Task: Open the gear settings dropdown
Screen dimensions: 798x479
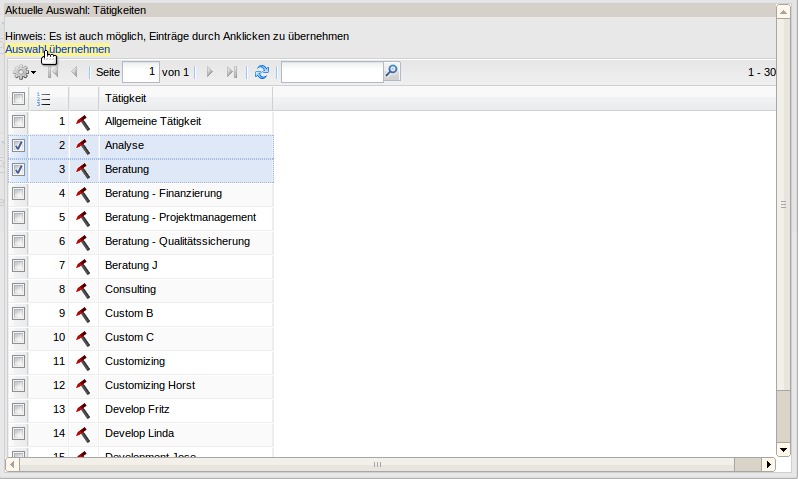Action: tap(24, 72)
